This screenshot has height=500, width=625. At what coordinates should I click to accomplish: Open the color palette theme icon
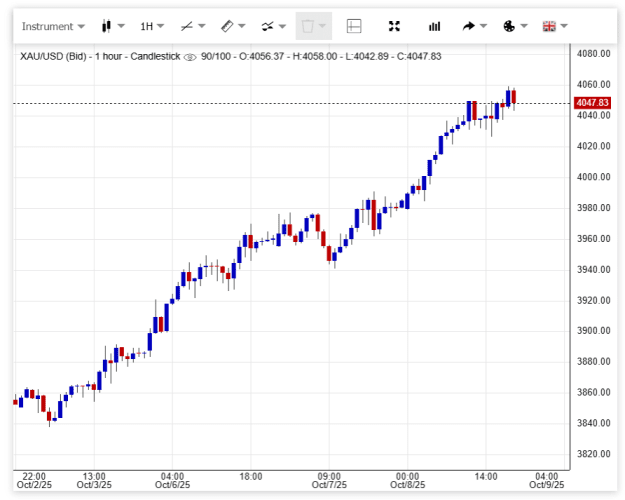pyautogui.click(x=509, y=26)
